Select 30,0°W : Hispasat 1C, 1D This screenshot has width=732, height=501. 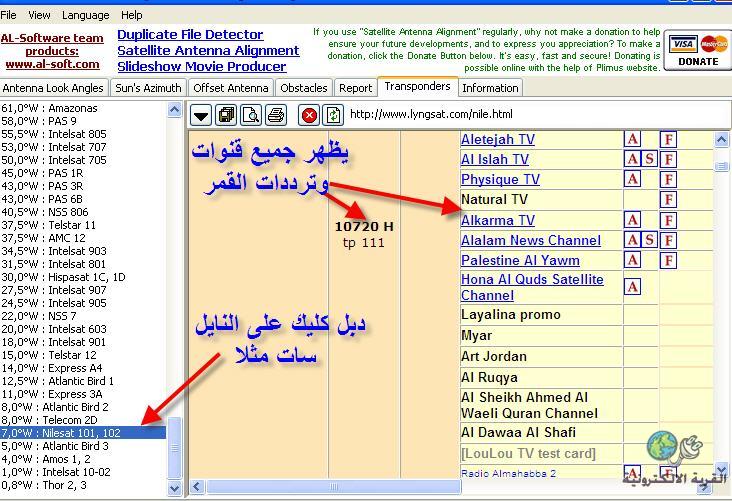63,277
